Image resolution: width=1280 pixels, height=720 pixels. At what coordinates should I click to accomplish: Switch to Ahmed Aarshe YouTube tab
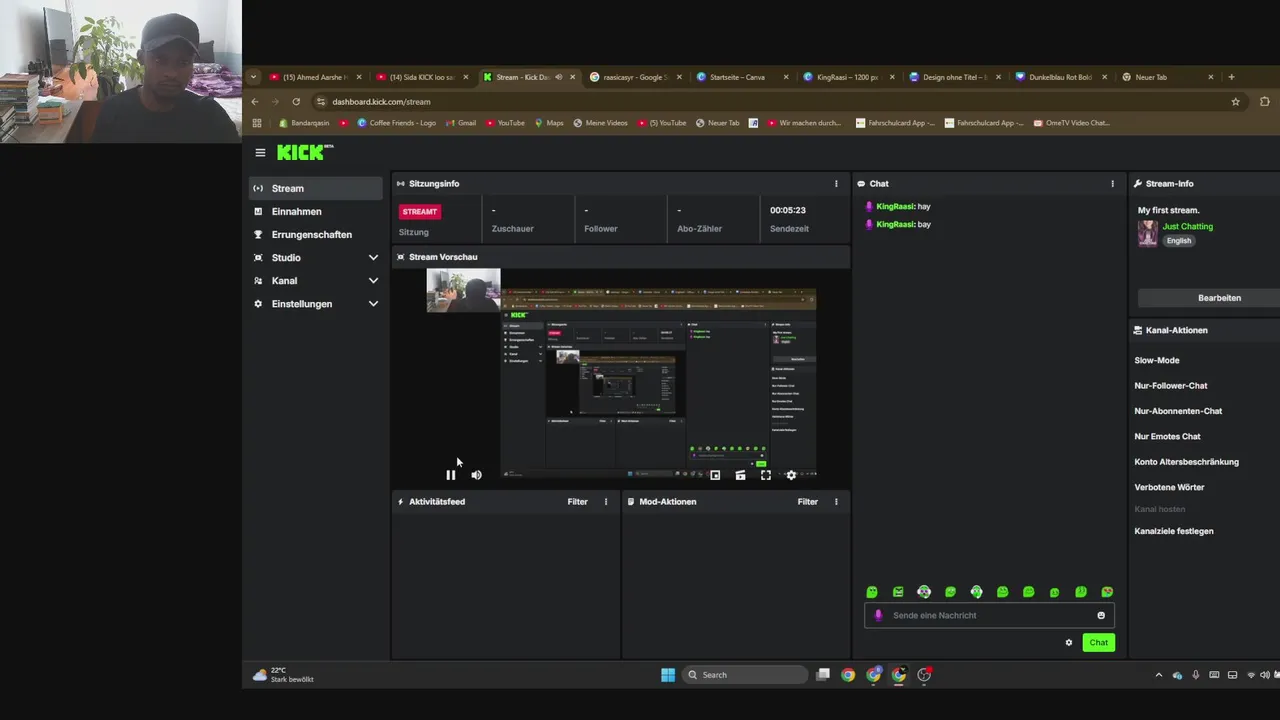coord(316,77)
